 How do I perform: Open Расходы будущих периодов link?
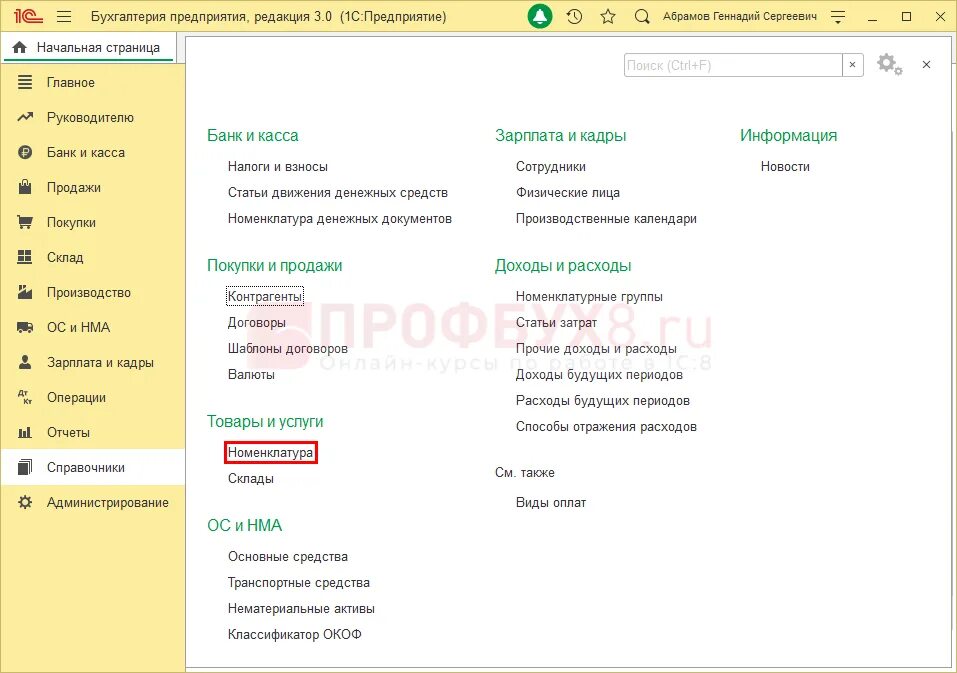pos(603,401)
